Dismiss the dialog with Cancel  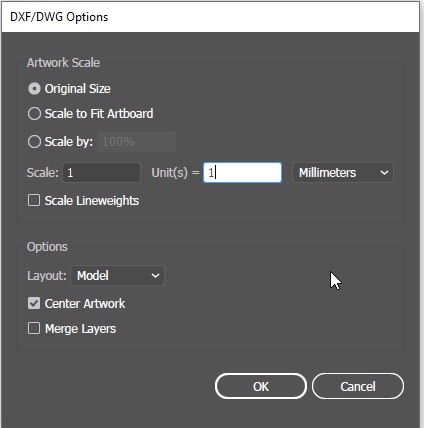tap(358, 386)
